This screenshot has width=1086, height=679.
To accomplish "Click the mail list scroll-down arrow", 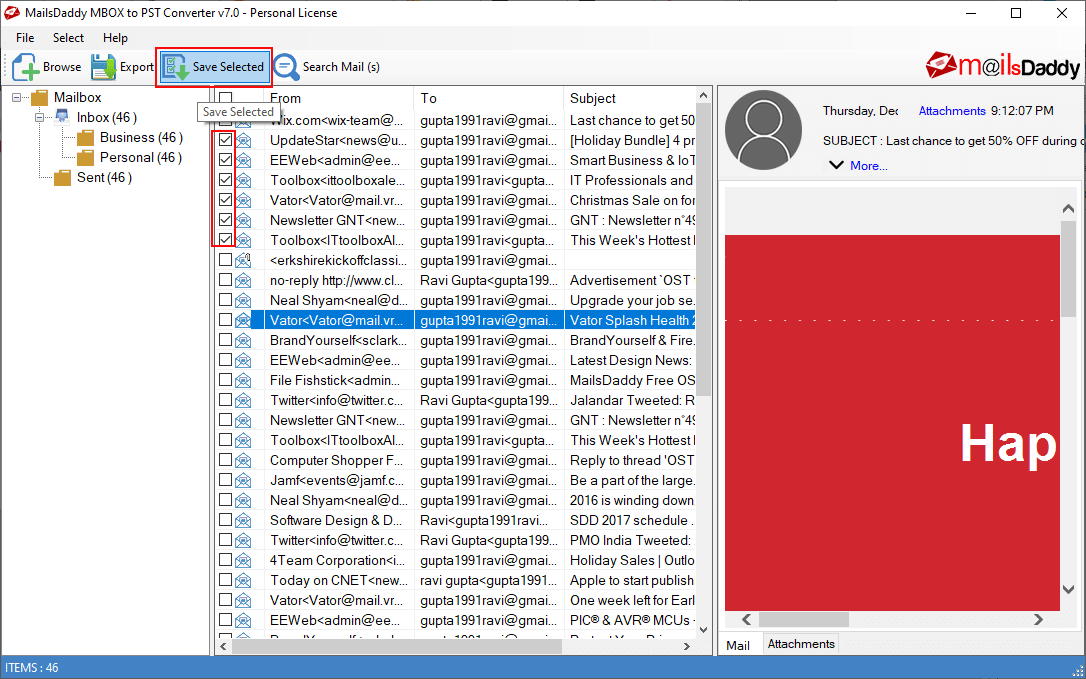I will tap(704, 630).
